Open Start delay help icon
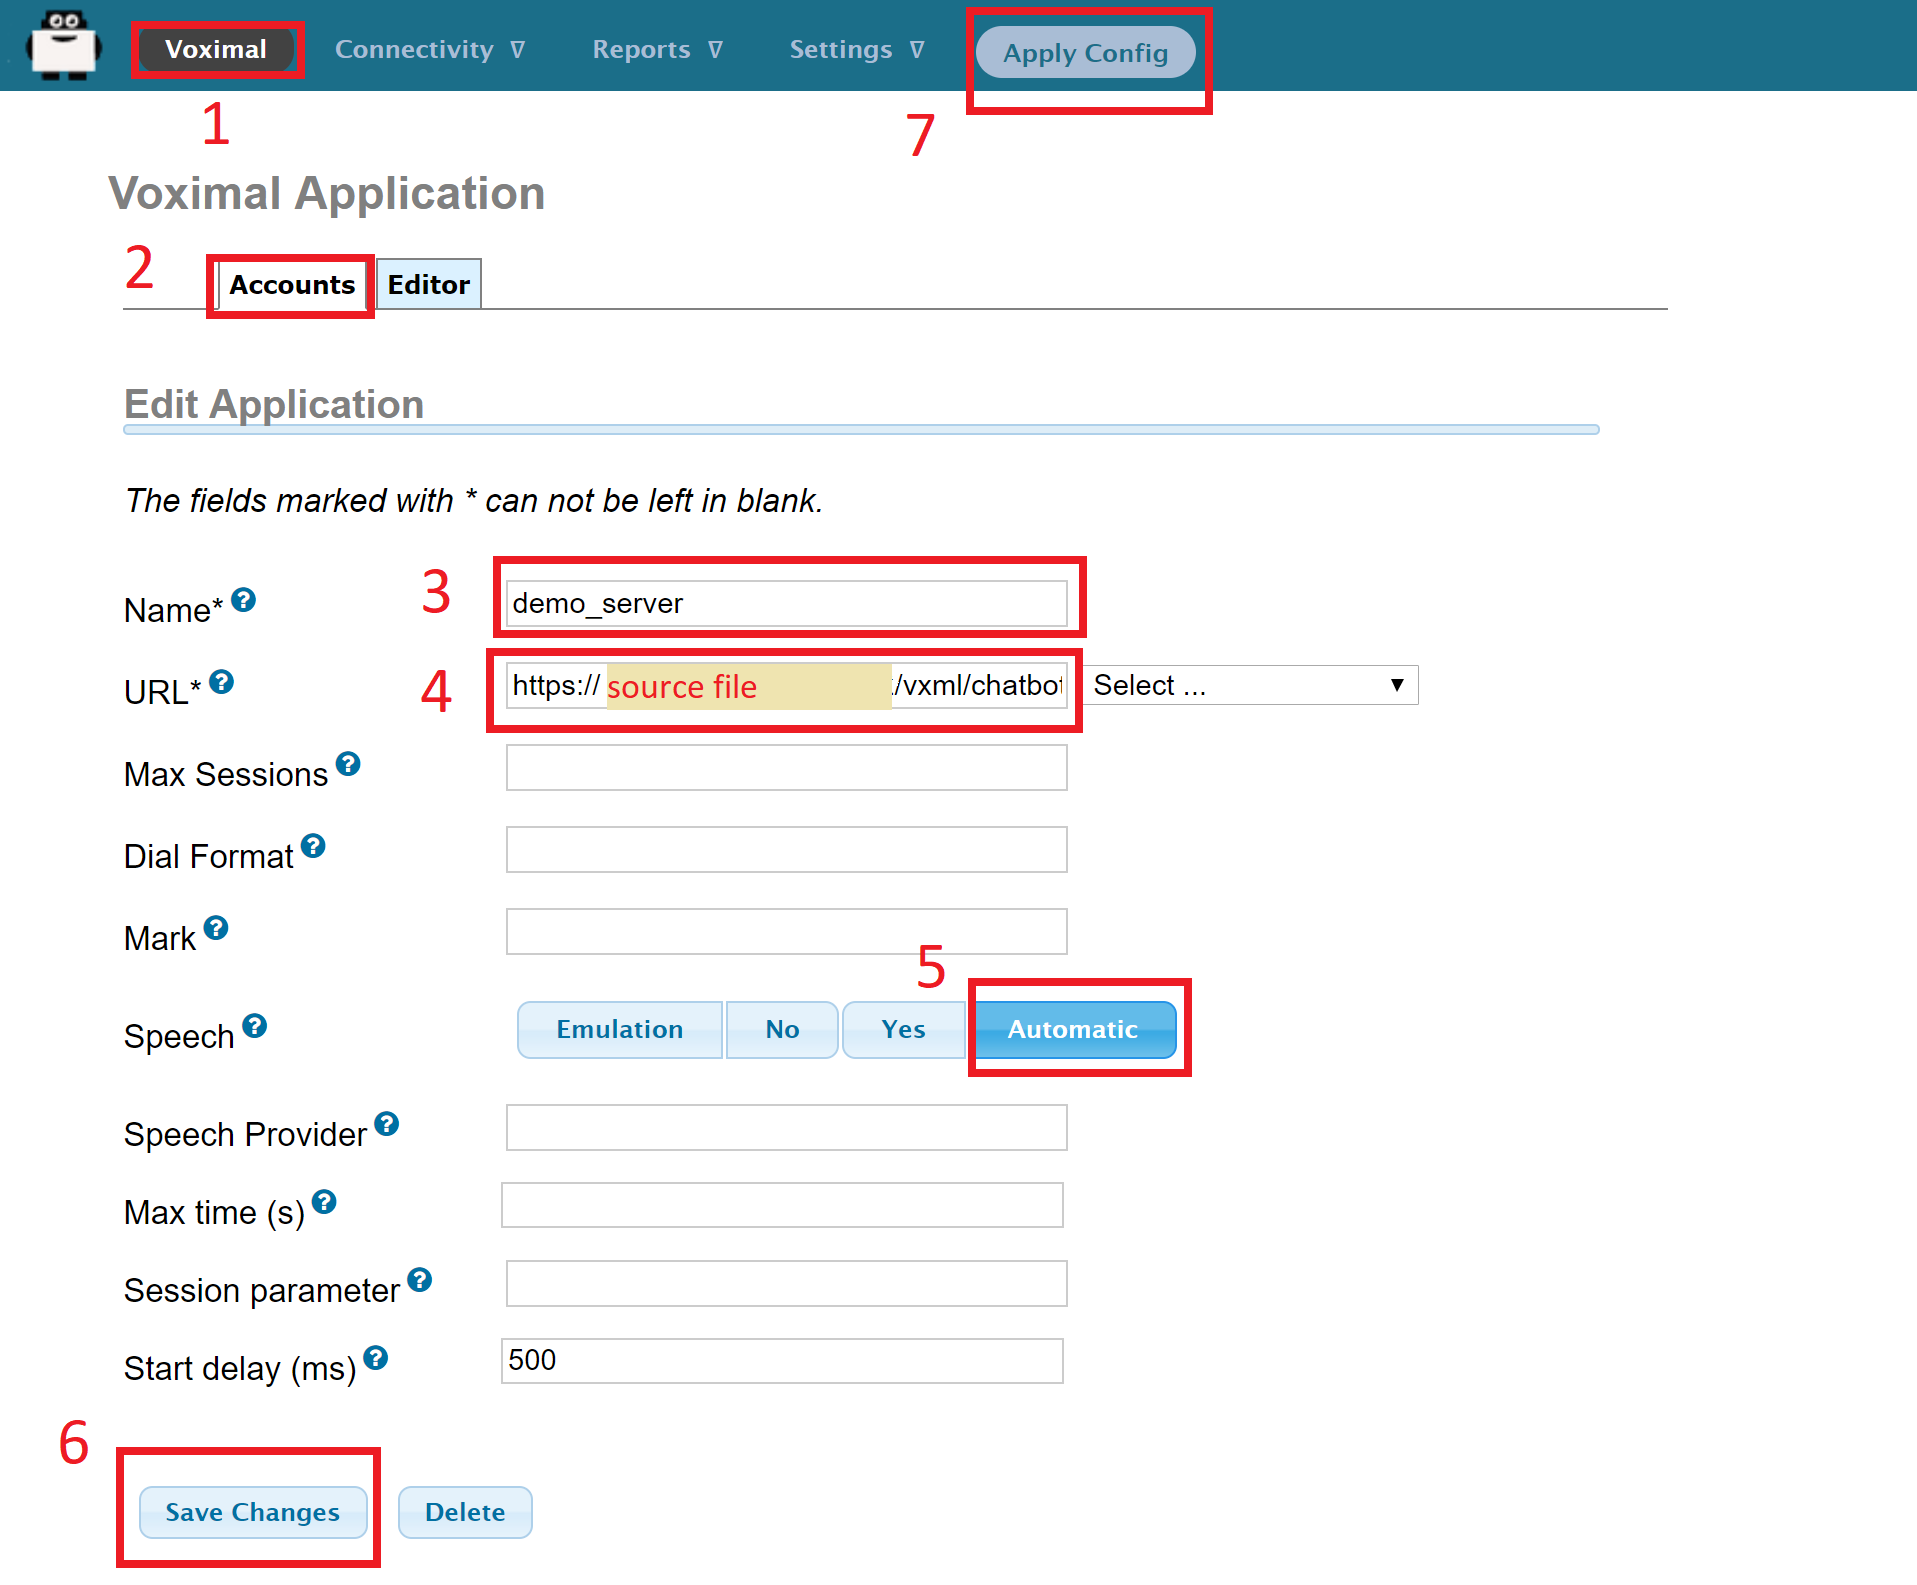This screenshot has height=1585, width=1917. [375, 1358]
